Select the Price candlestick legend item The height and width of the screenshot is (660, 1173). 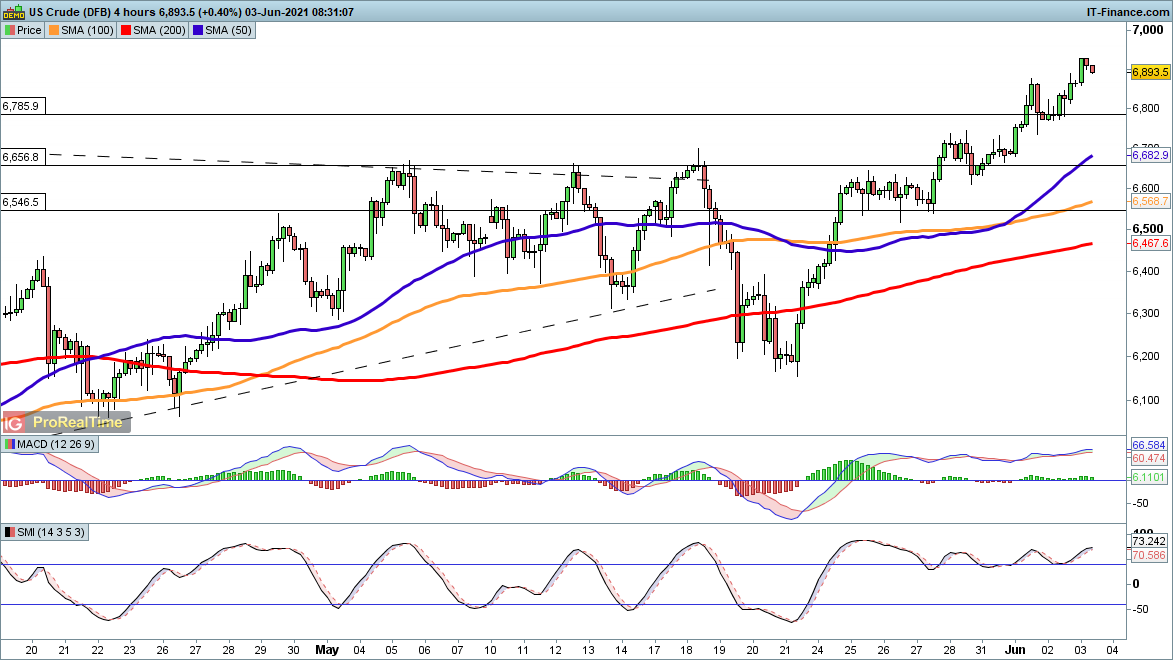pyautogui.click(x=23, y=30)
